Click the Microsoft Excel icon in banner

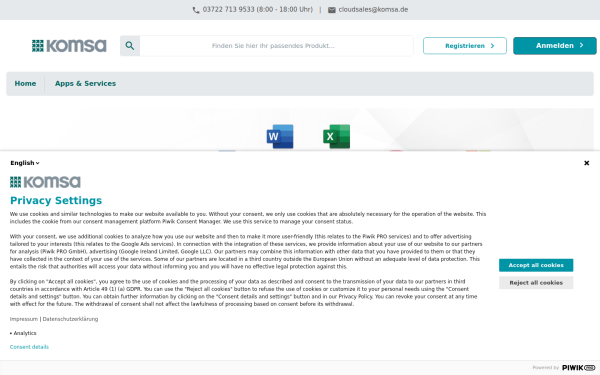point(337,136)
